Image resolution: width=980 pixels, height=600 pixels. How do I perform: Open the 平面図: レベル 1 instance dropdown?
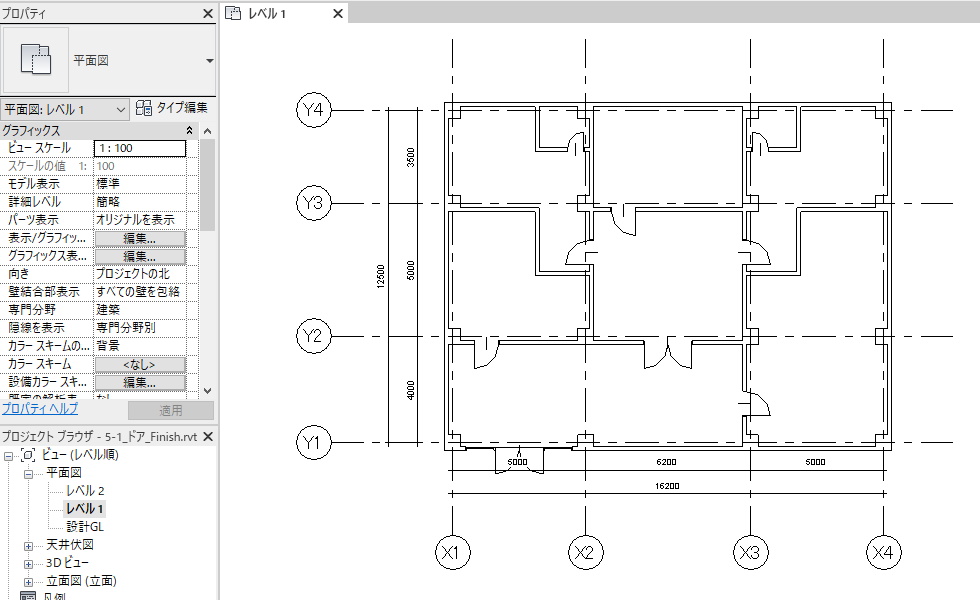65,109
